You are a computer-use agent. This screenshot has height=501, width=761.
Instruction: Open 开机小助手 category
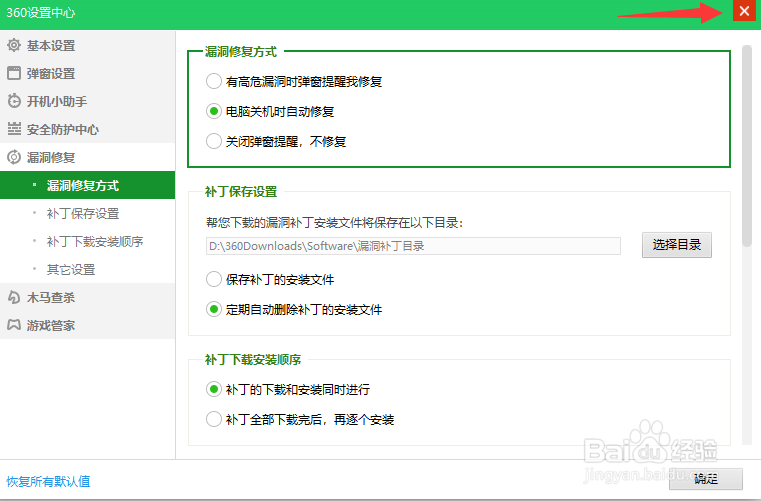tap(87, 101)
